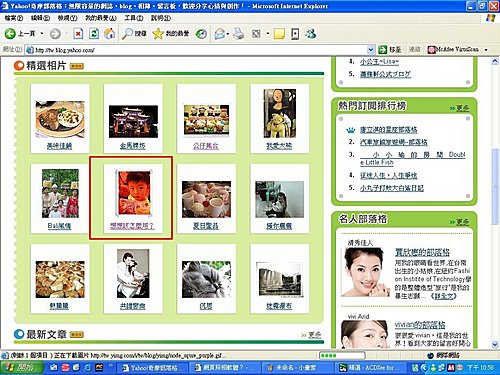Click the History clock icon in the toolbar
Screen dimensions: 500x375
(201, 33)
